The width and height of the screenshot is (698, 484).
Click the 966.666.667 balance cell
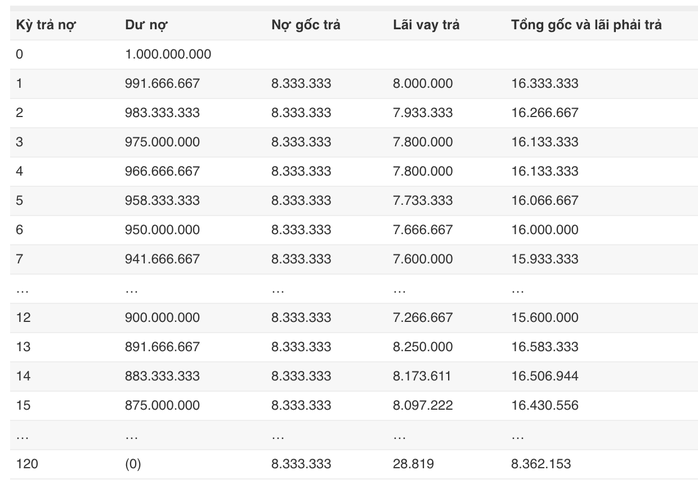click(x=162, y=171)
